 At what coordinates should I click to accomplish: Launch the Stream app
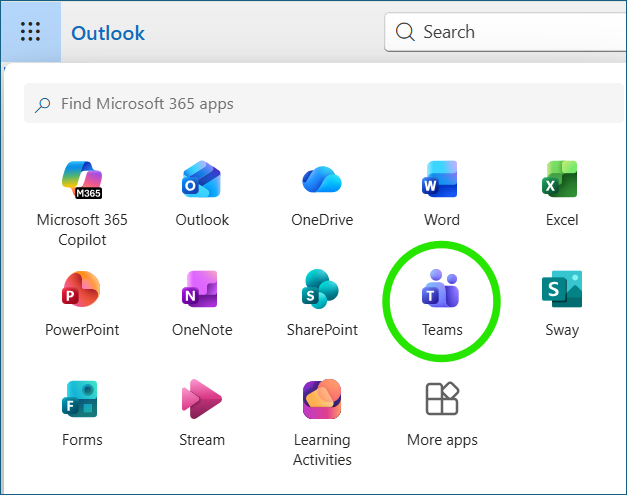(x=202, y=414)
